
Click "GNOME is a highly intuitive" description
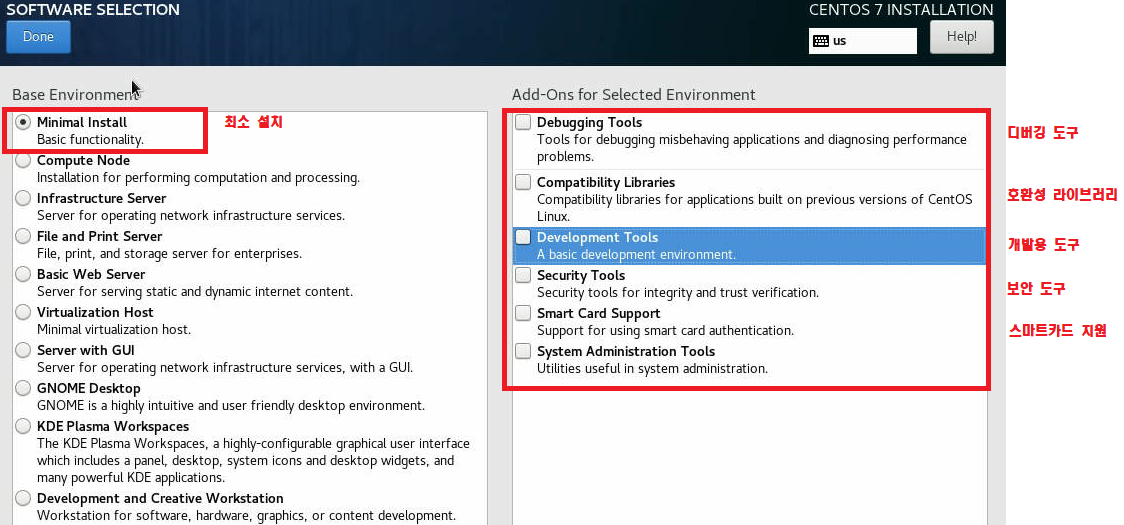pos(231,406)
